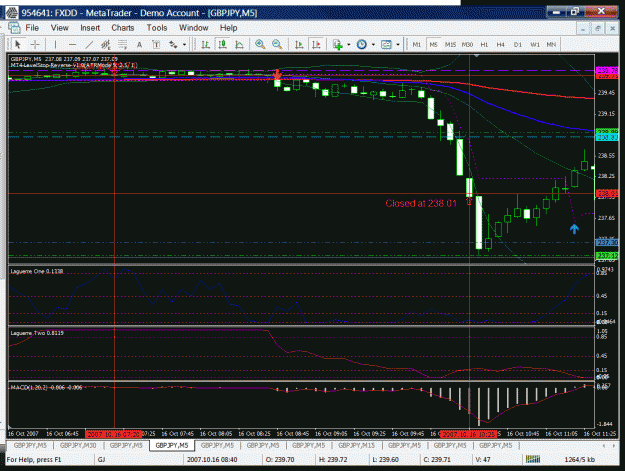Click the red 2007.10.16 07:20 time marker

click(x=114, y=434)
